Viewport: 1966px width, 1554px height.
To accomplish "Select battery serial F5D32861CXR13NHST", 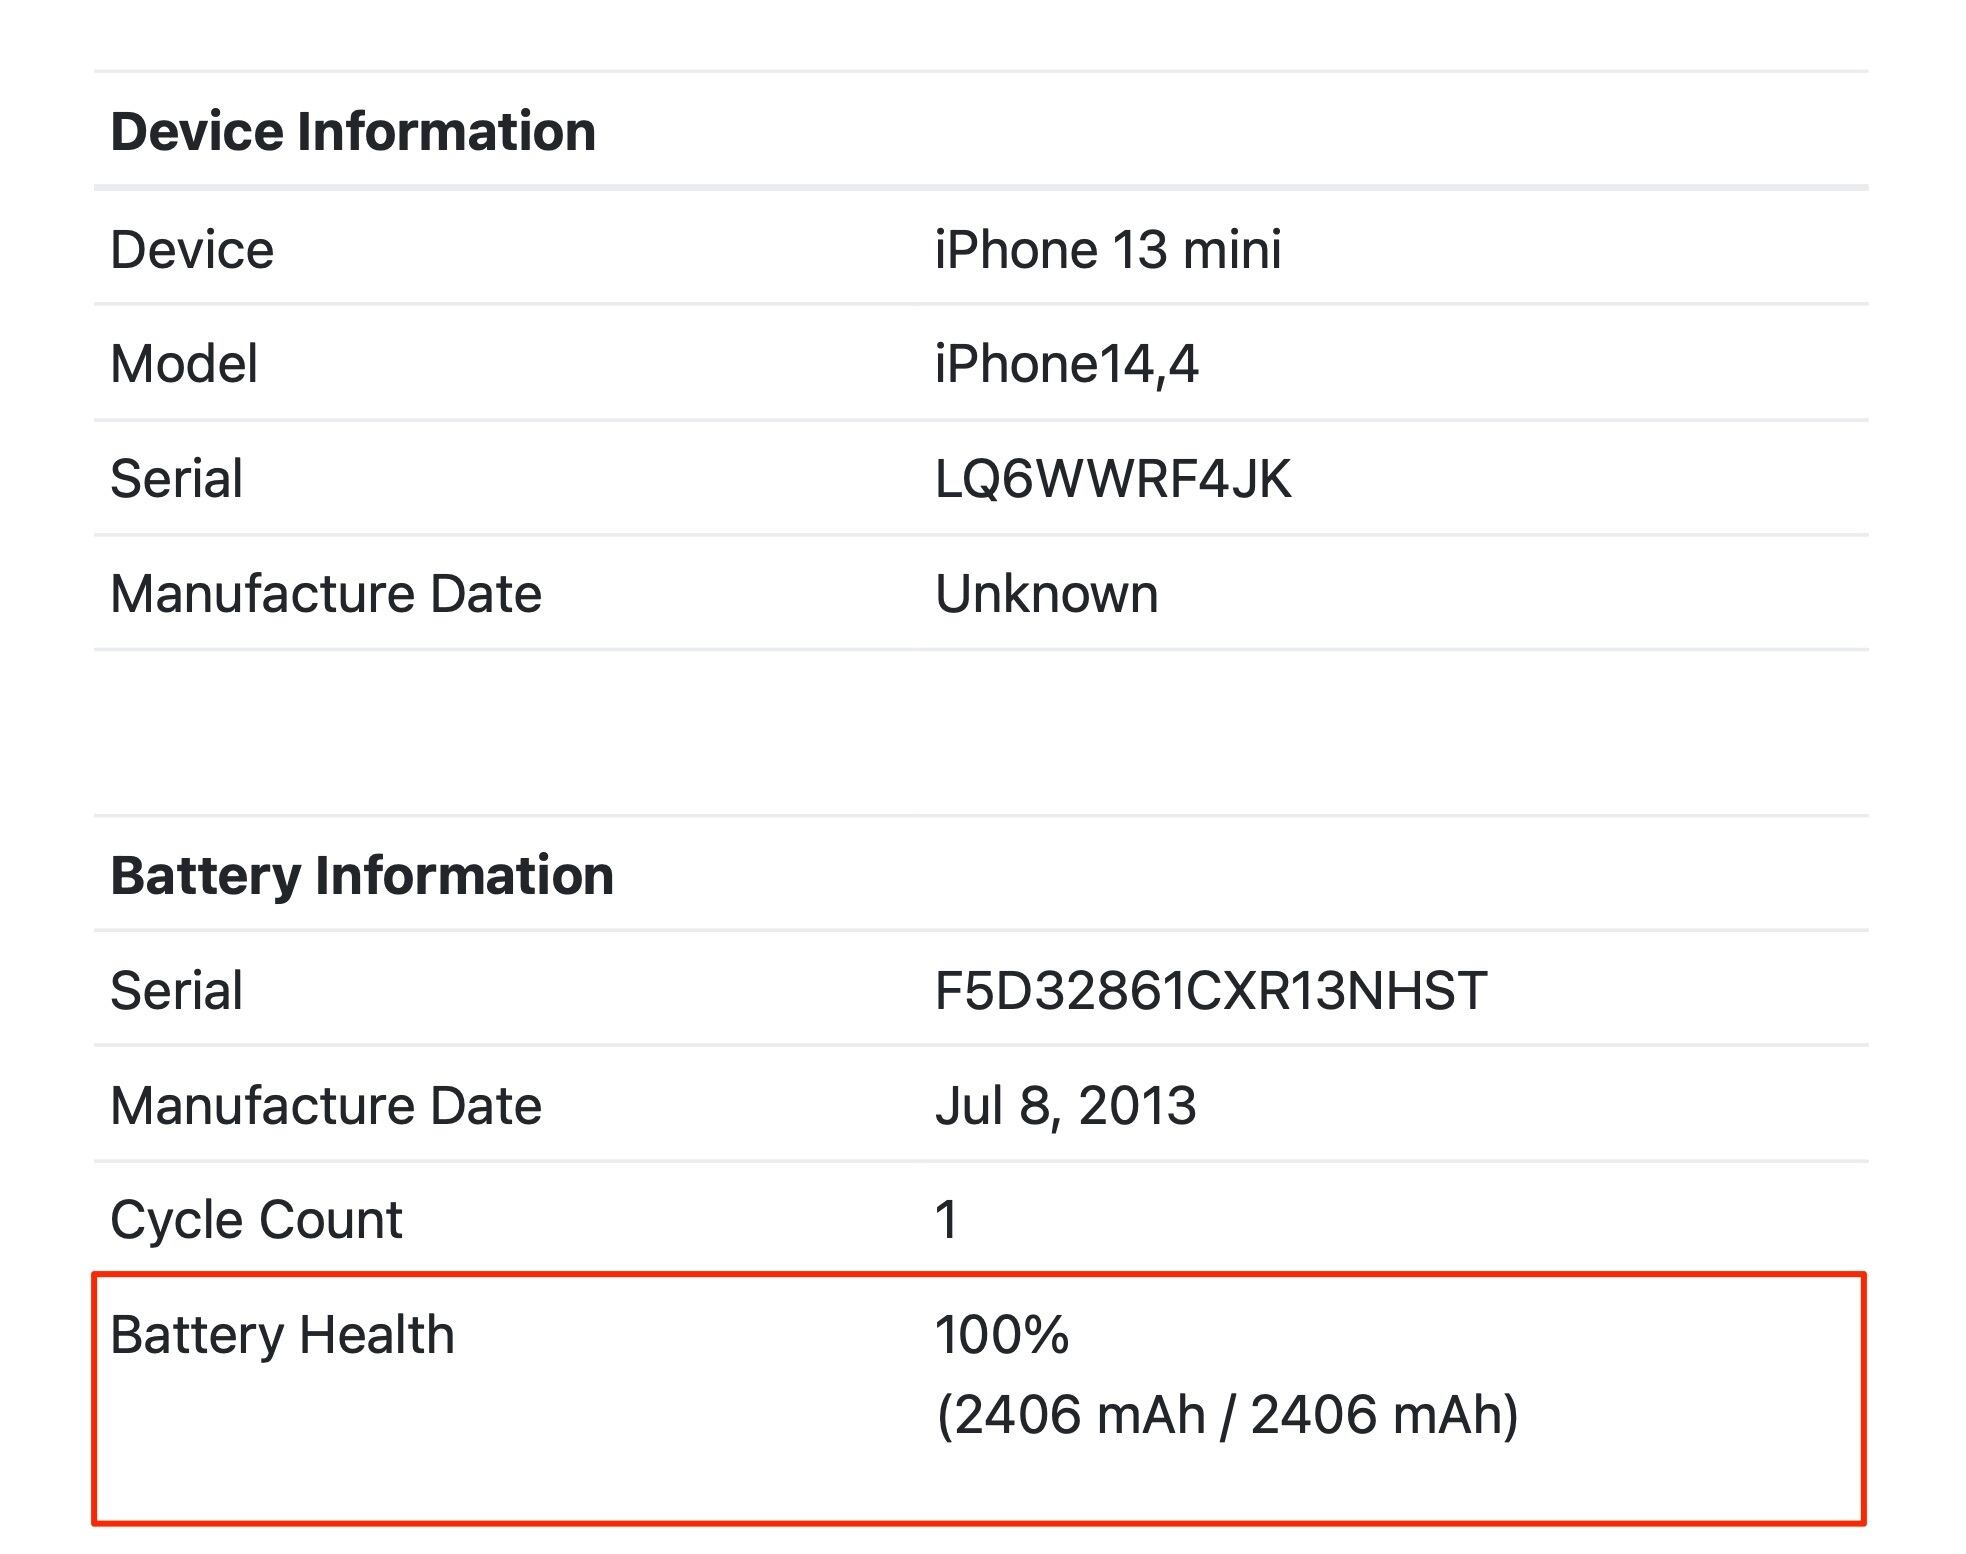I will point(1211,991).
